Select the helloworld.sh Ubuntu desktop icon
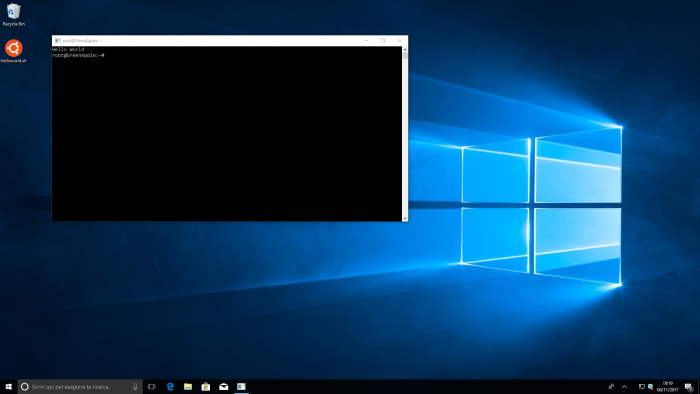 pos(13,51)
